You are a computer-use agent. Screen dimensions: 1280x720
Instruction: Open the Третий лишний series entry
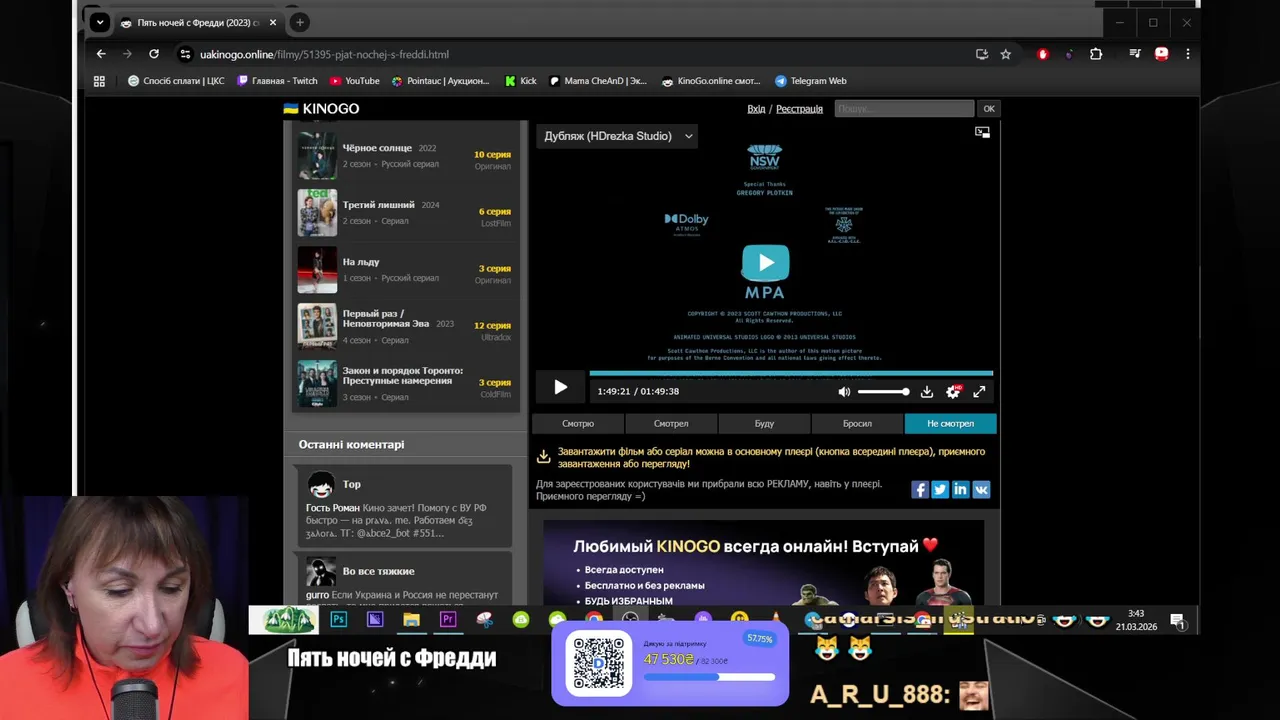[405, 213]
